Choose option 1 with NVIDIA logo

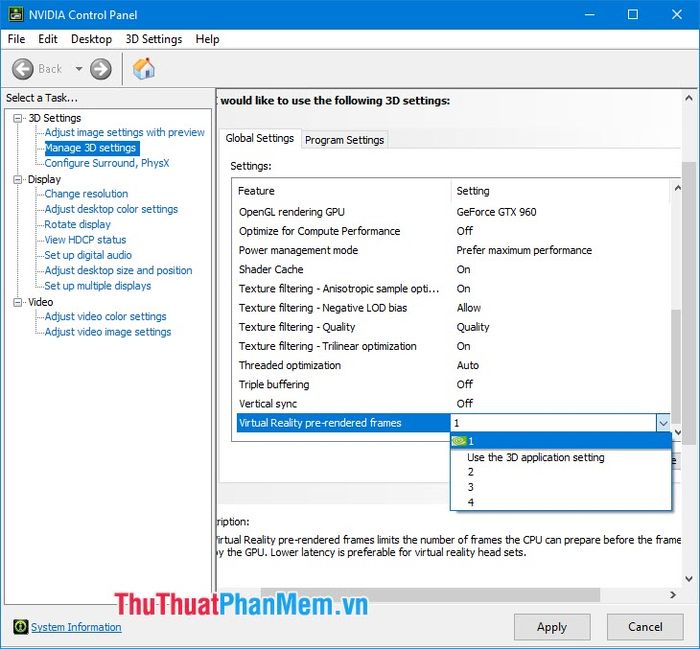coord(561,441)
